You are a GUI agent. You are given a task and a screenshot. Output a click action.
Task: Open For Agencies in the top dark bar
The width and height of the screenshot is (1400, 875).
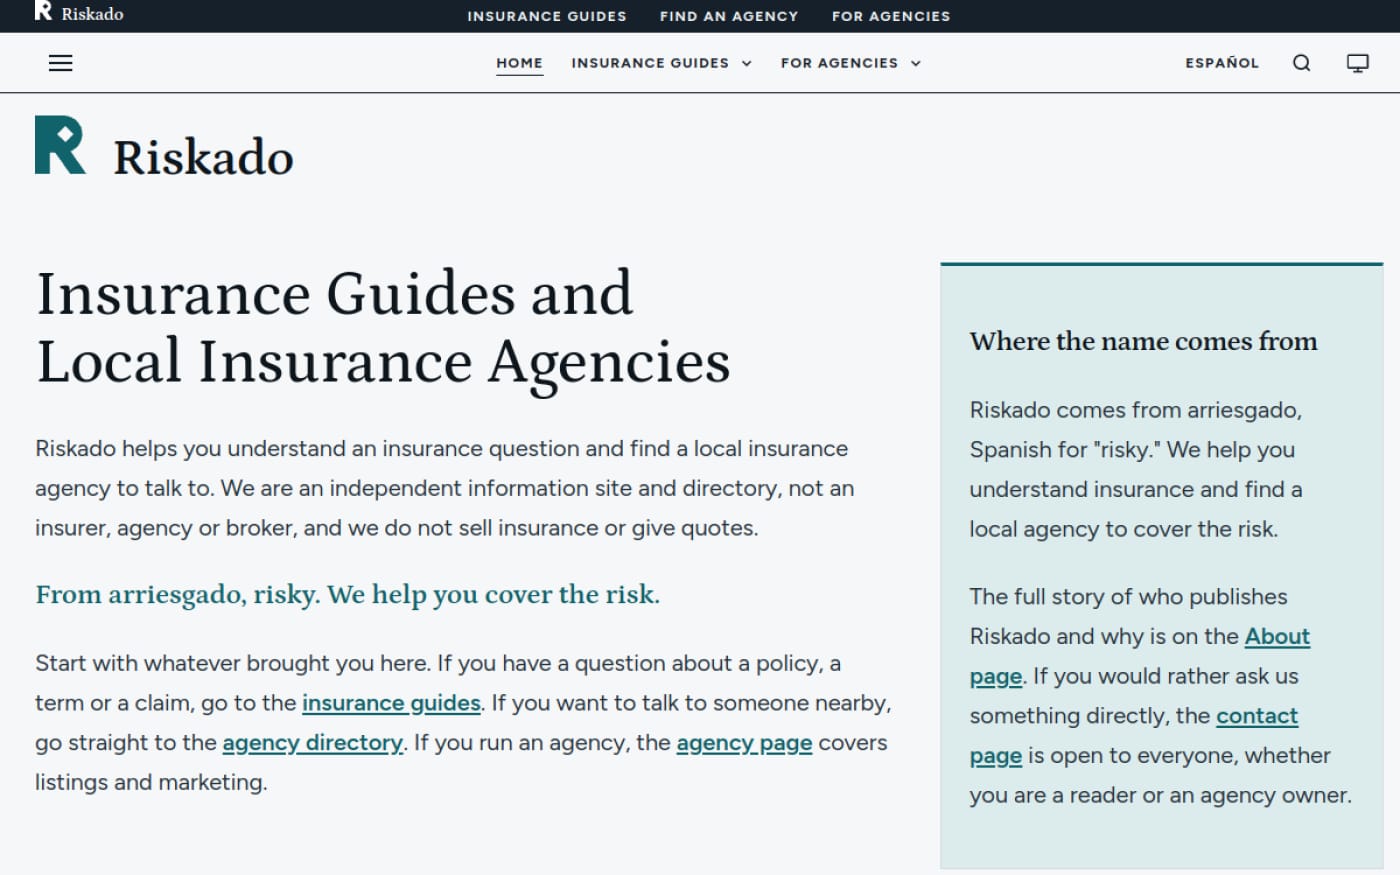(x=891, y=16)
